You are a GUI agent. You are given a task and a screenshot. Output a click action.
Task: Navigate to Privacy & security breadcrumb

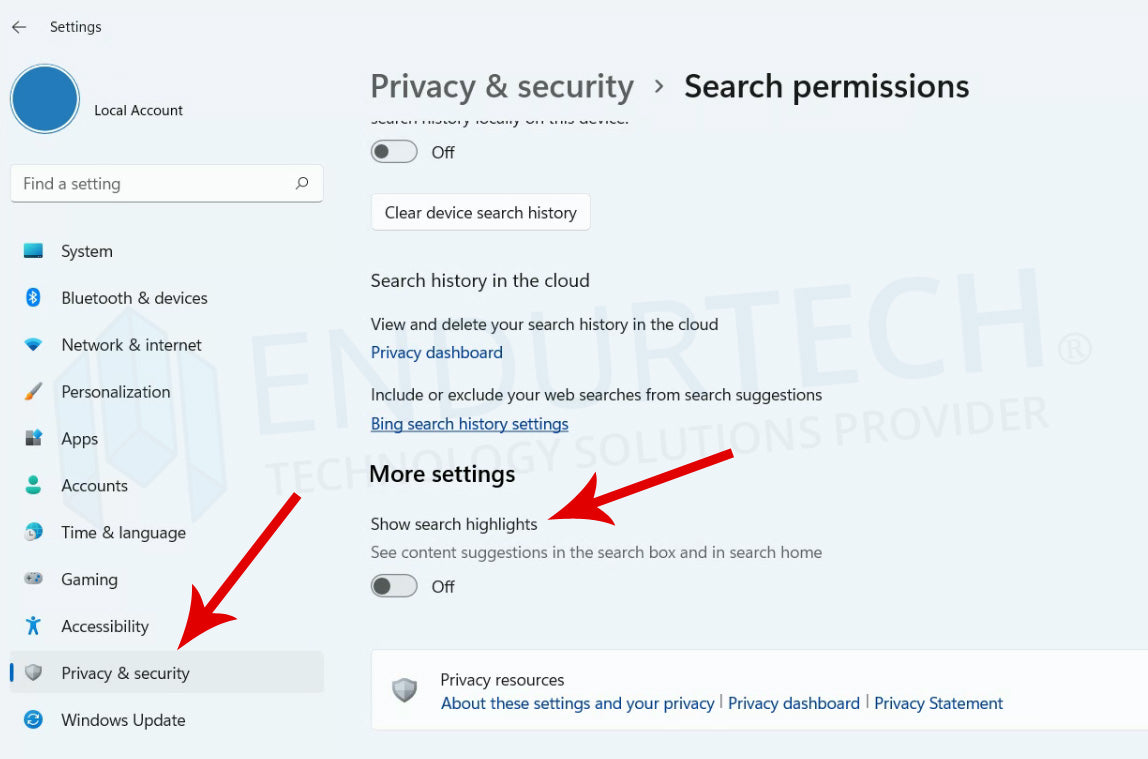point(502,87)
